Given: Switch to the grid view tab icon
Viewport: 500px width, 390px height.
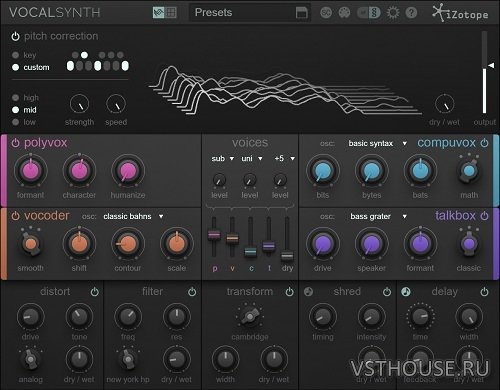Looking at the screenshot, I should [171, 13].
